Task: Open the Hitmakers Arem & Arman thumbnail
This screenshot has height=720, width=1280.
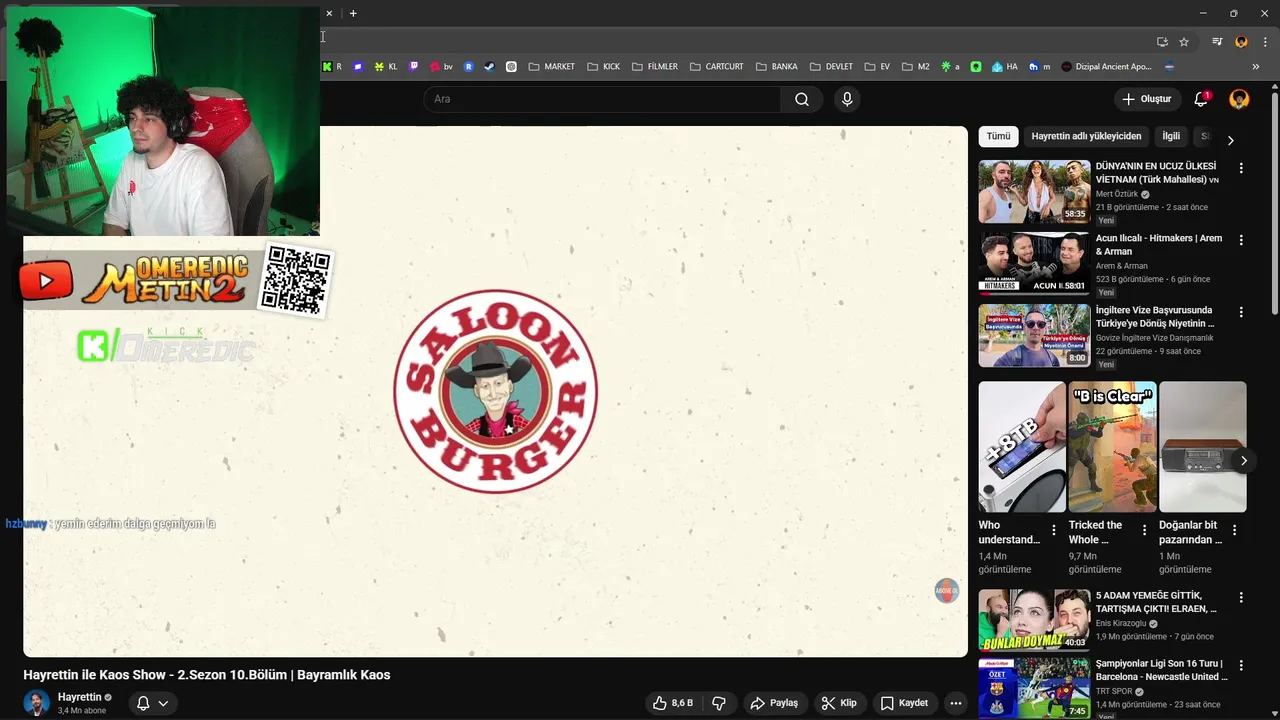Action: tap(1034, 263)
